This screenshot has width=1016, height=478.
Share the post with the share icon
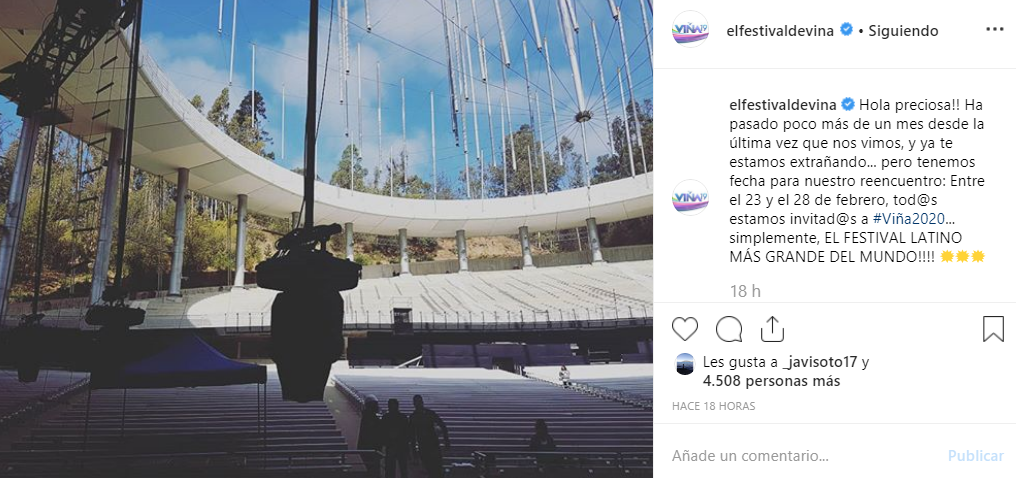tap(772, 329)
